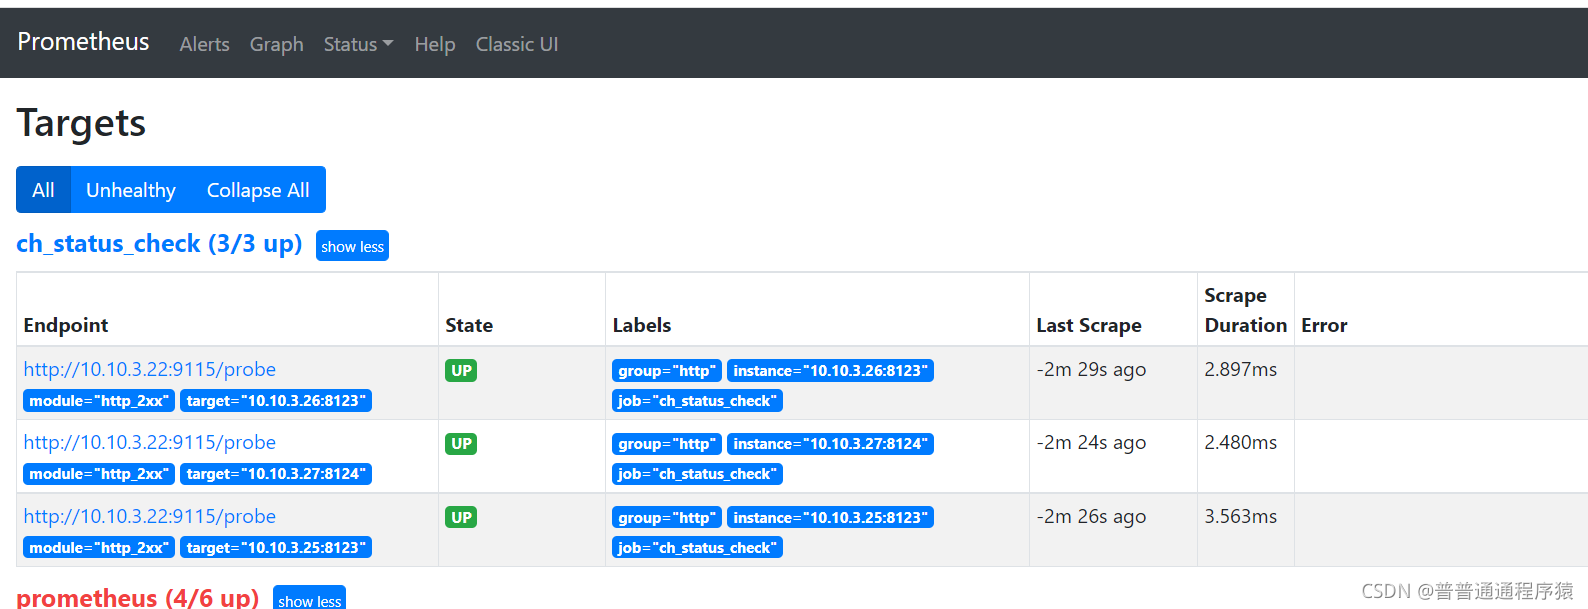Open prometheus (4/6 up) heading link
The width and height of the screenshot is (1588, 609).
click(x=137, y=598)
